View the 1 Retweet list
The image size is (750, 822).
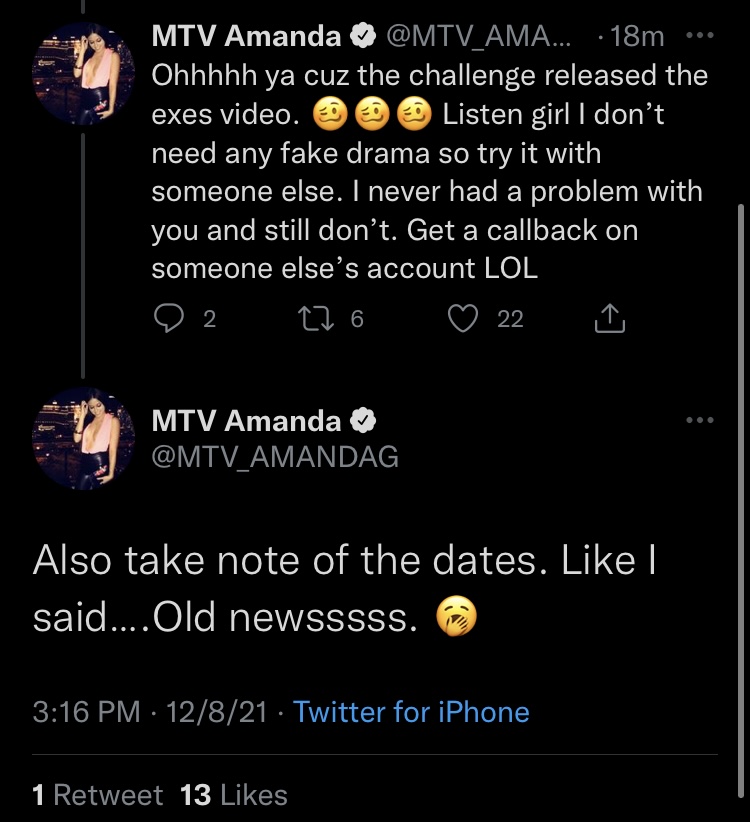pos(97,795)
